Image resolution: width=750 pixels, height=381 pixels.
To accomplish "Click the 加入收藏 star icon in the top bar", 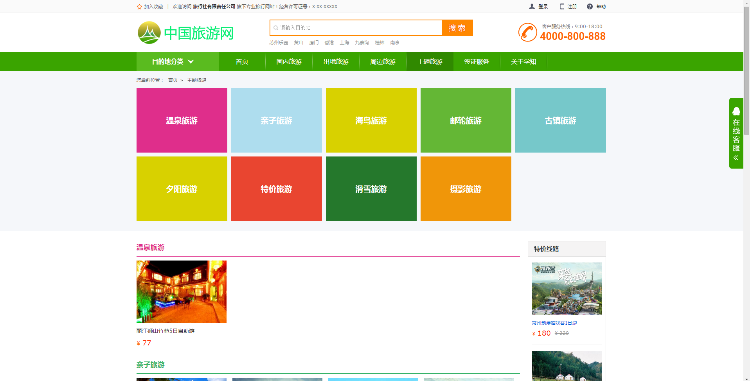I will pyautogui.click(x=139, y=7).
